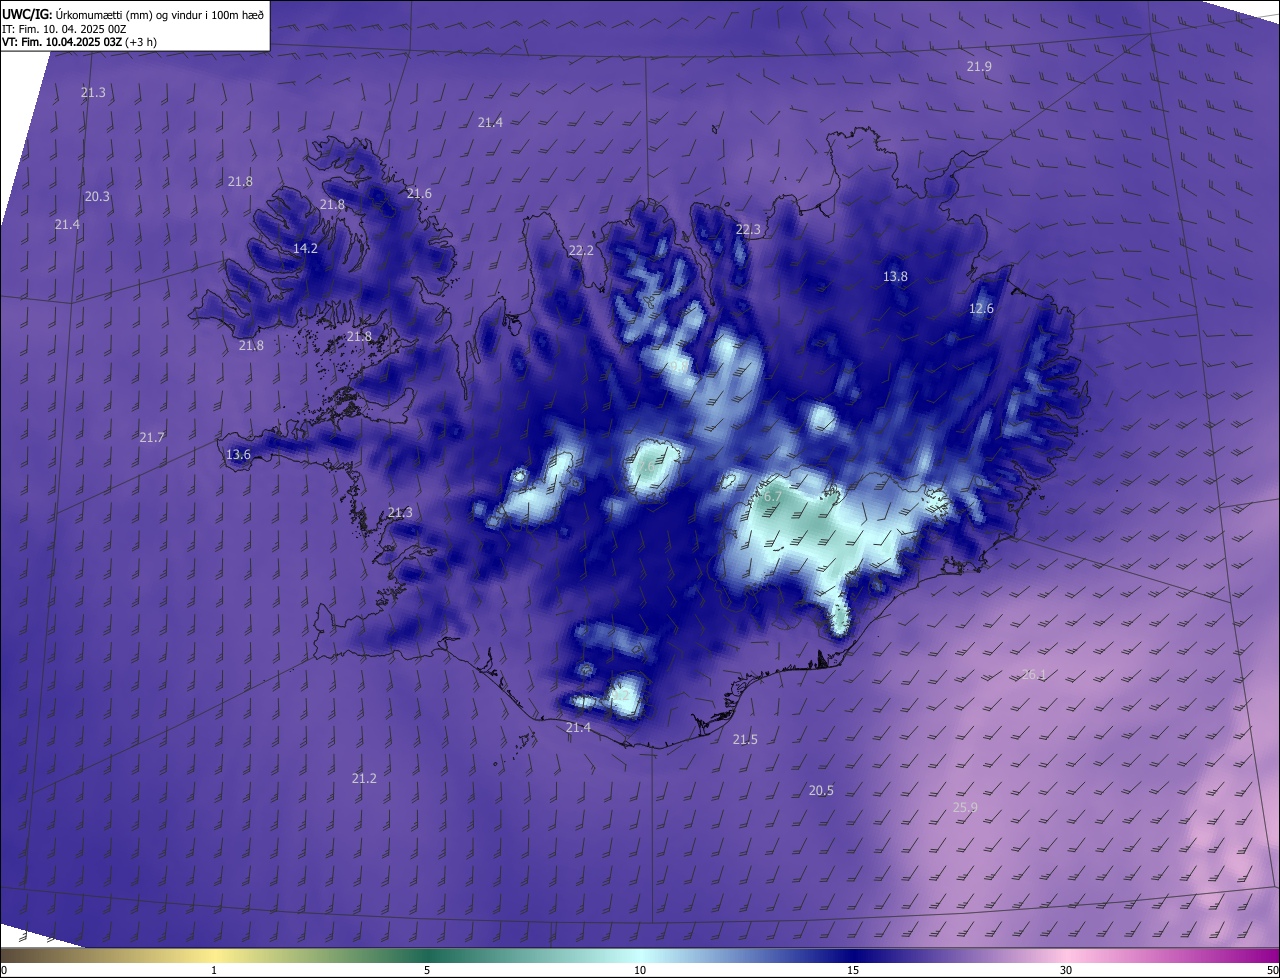This screenshot has width=1280, height=978.
Task: Click the 6.7 value over the glacier
Action: coord(772,496)
